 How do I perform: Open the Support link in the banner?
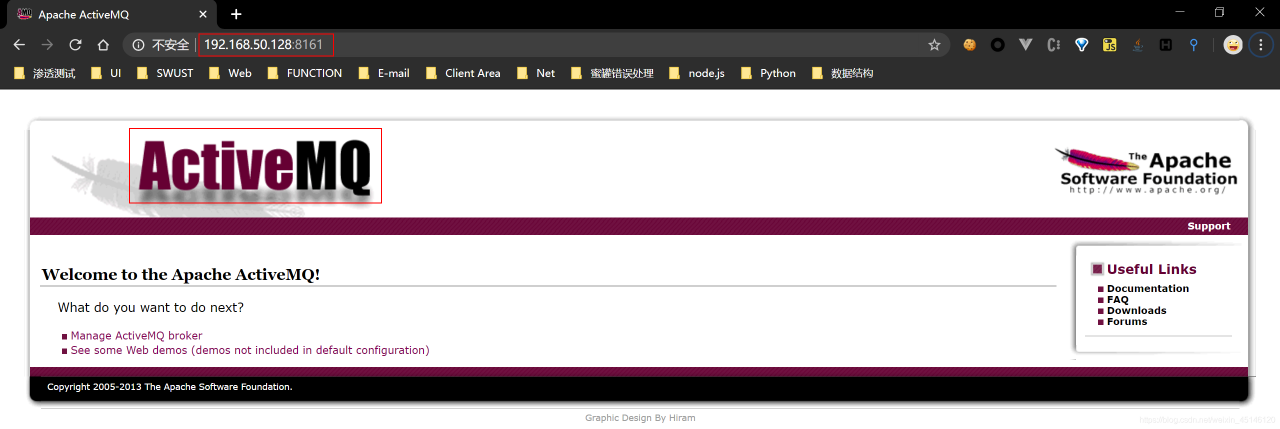point(1209,226)
